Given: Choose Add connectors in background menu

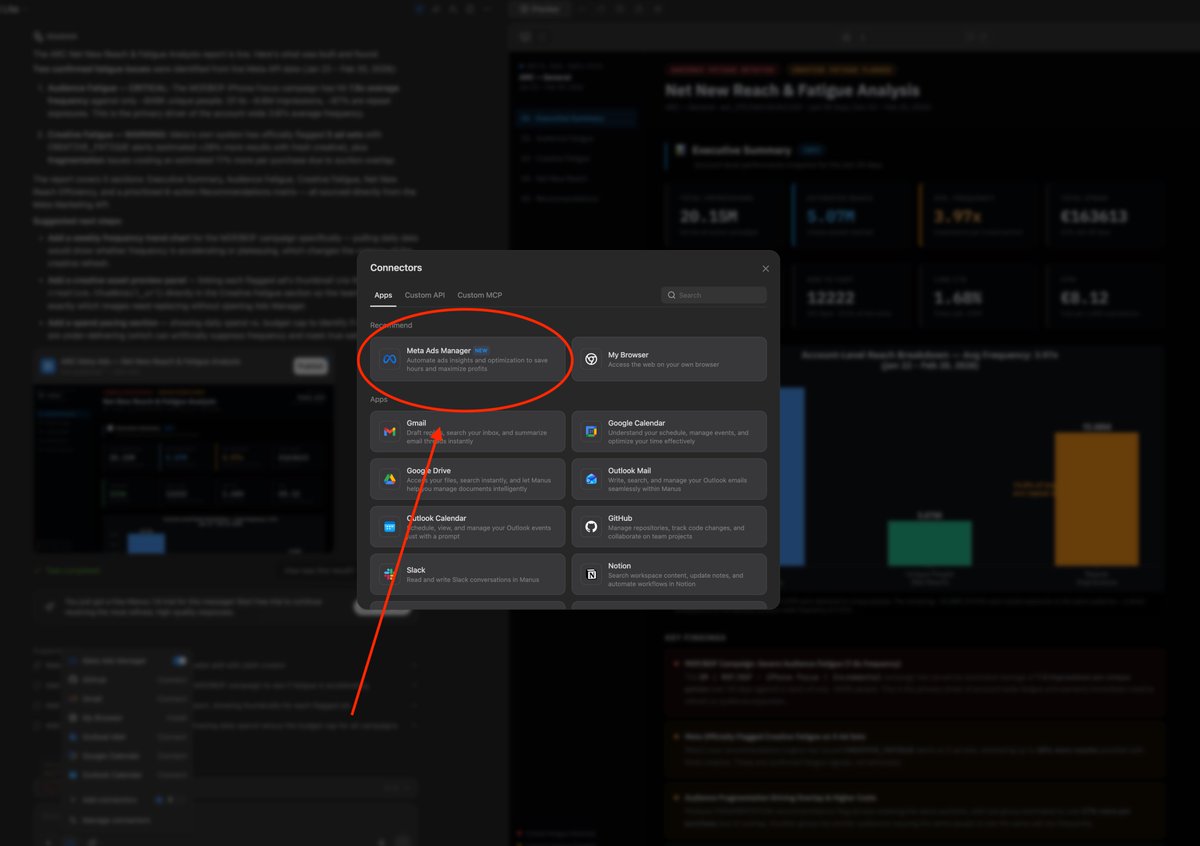Looking at the screenshot, I should click(x=110, y=800).
